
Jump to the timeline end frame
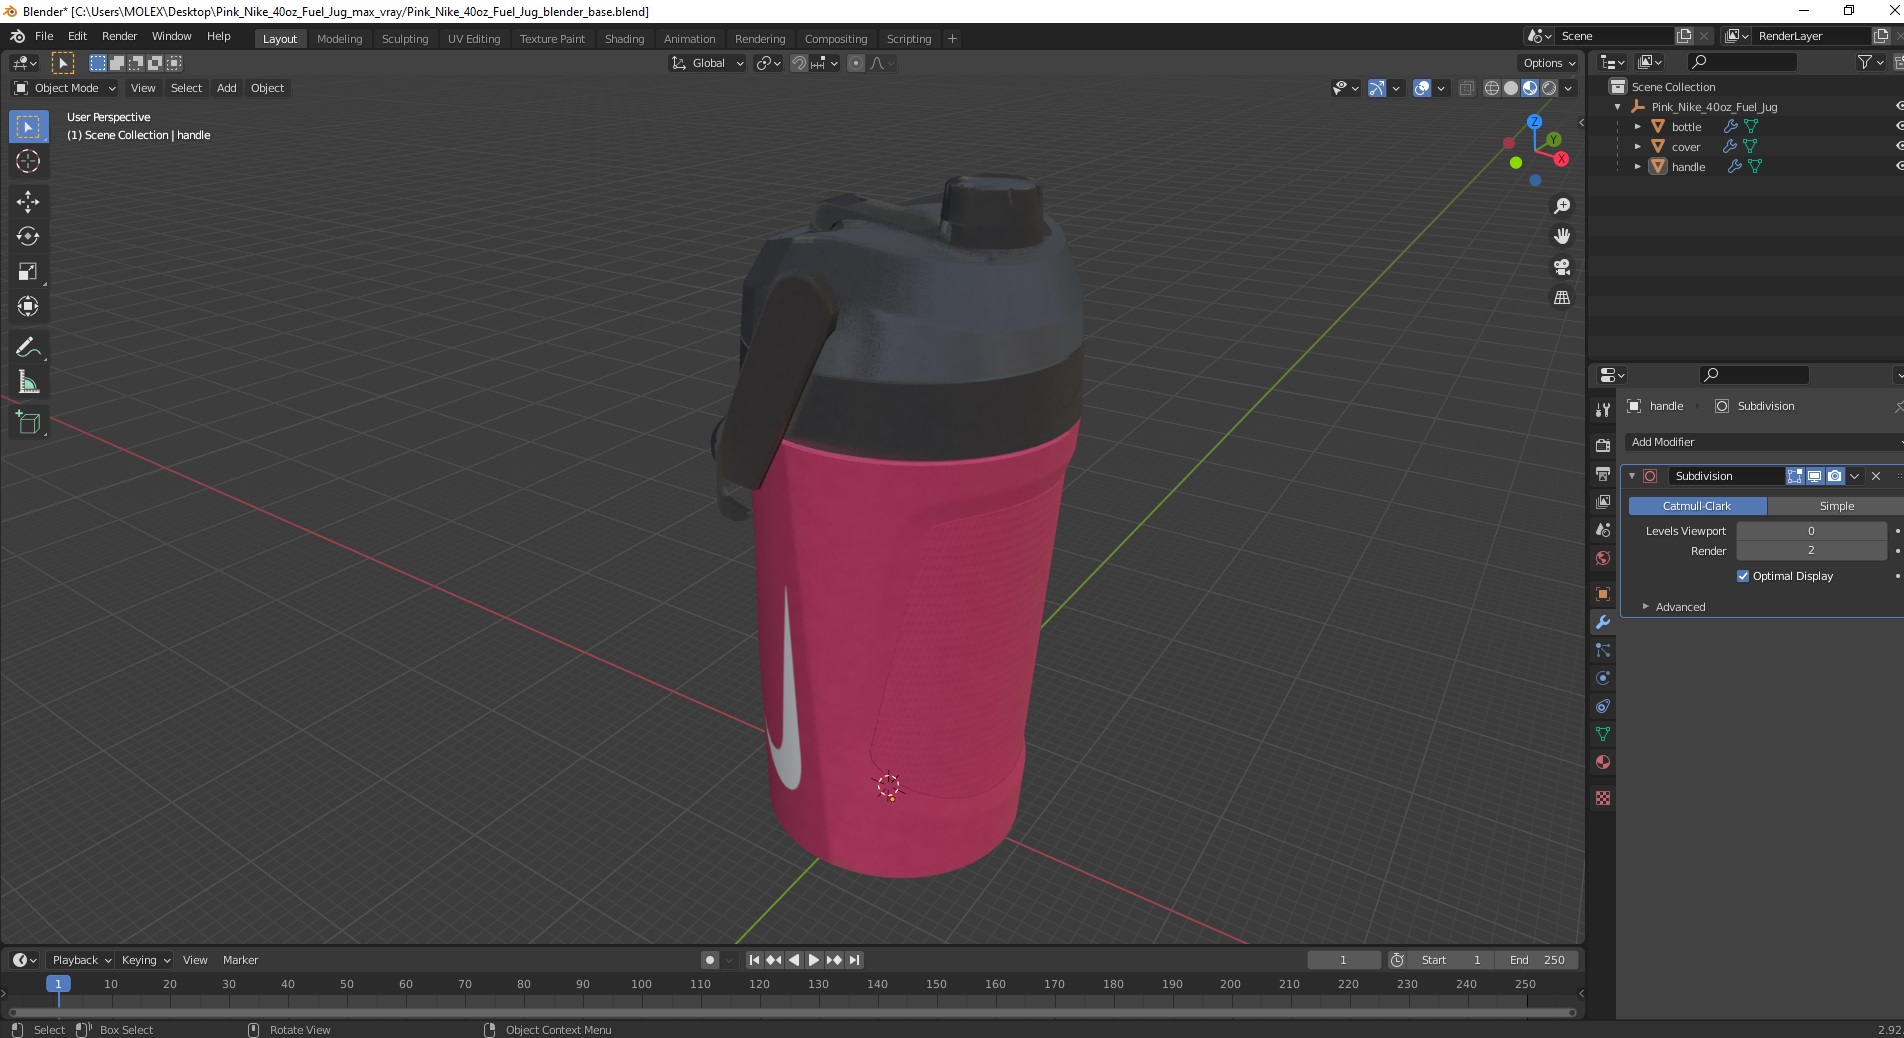pyautogui.click(x=854, y=960)
